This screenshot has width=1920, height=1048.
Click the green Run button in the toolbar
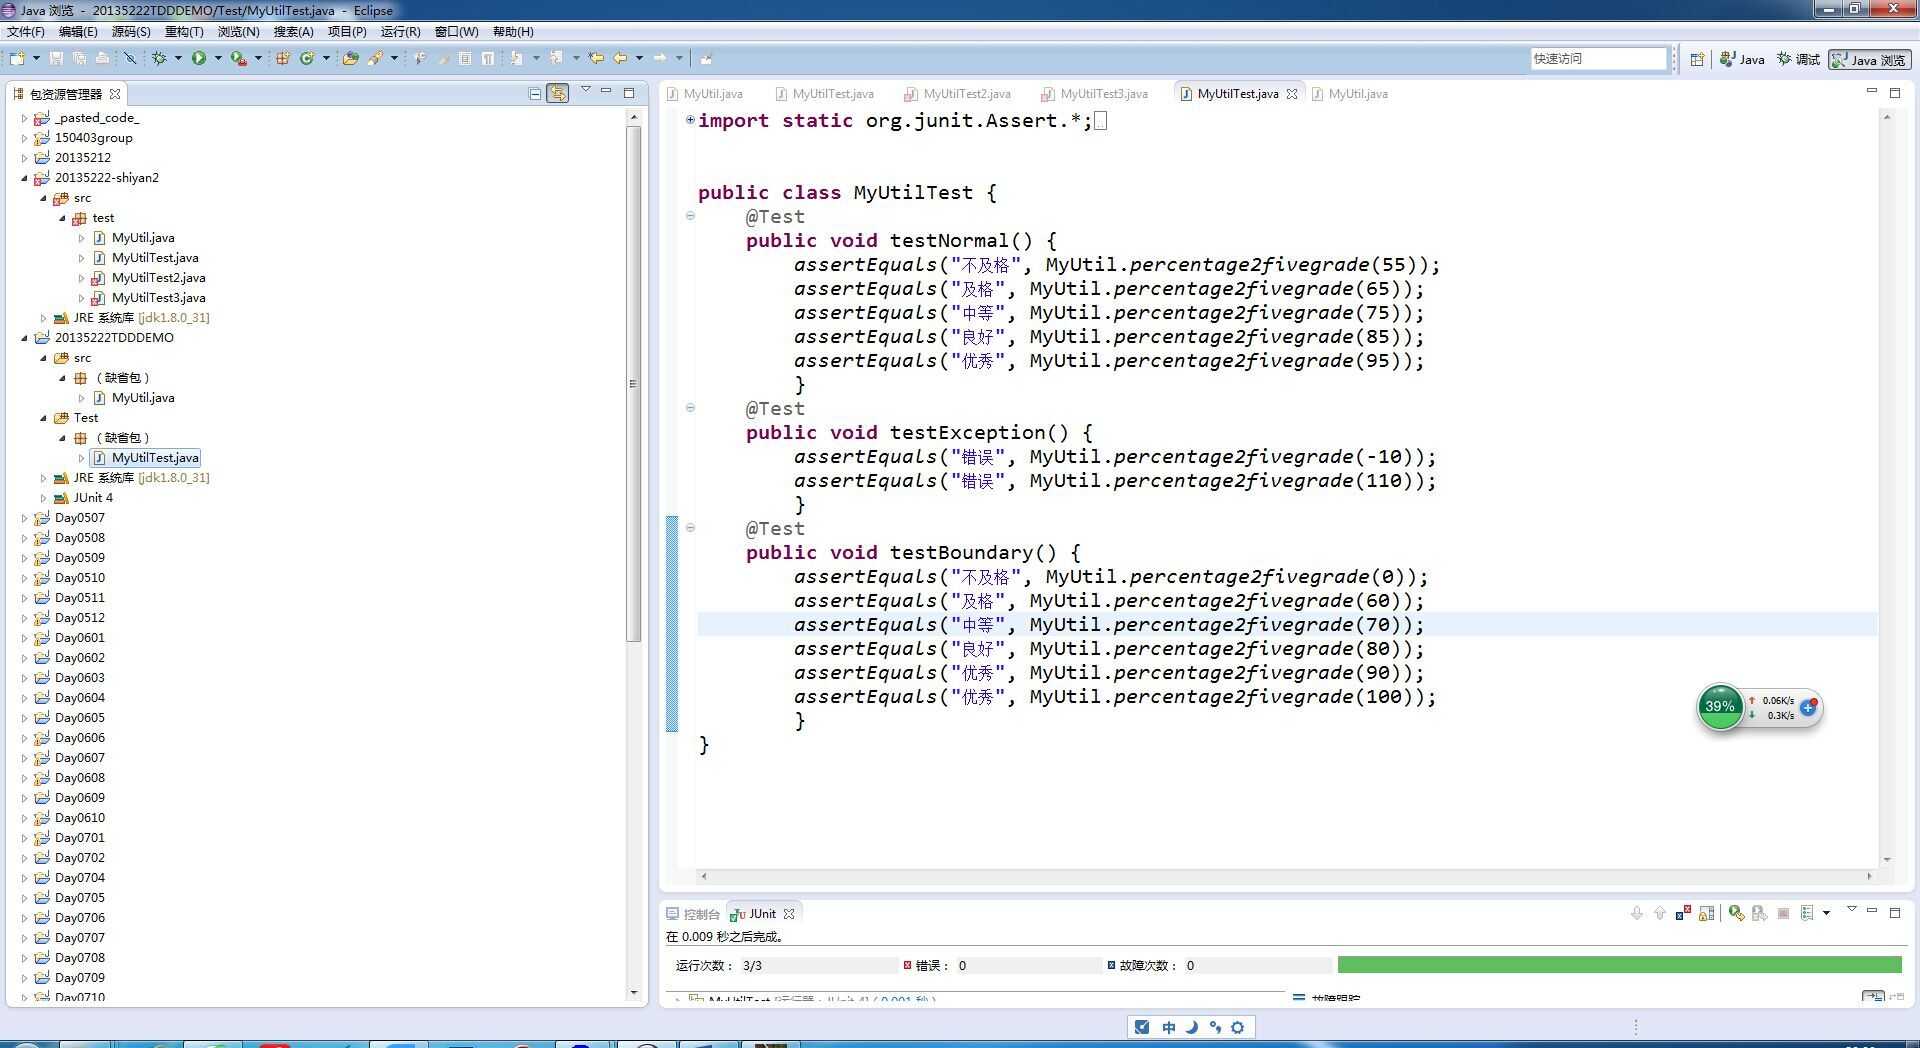[x=199, y=59]
